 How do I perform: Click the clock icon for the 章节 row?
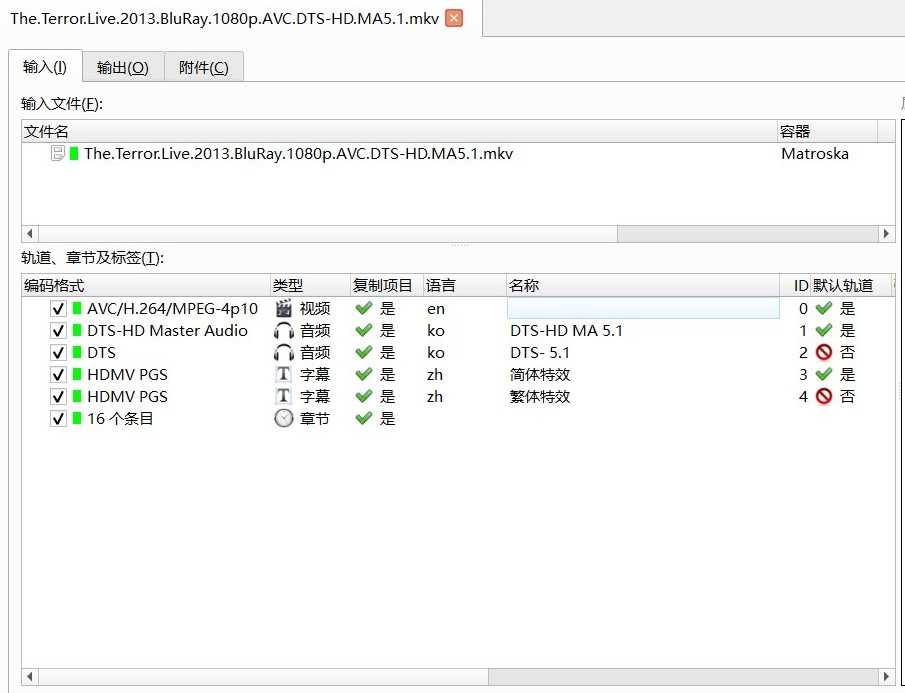[x=283, y=418]
